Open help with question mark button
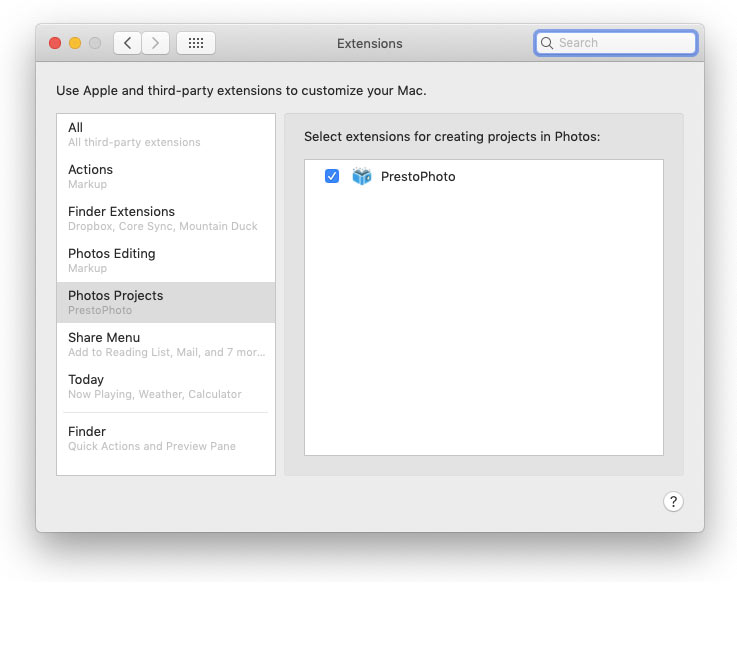 673,502
